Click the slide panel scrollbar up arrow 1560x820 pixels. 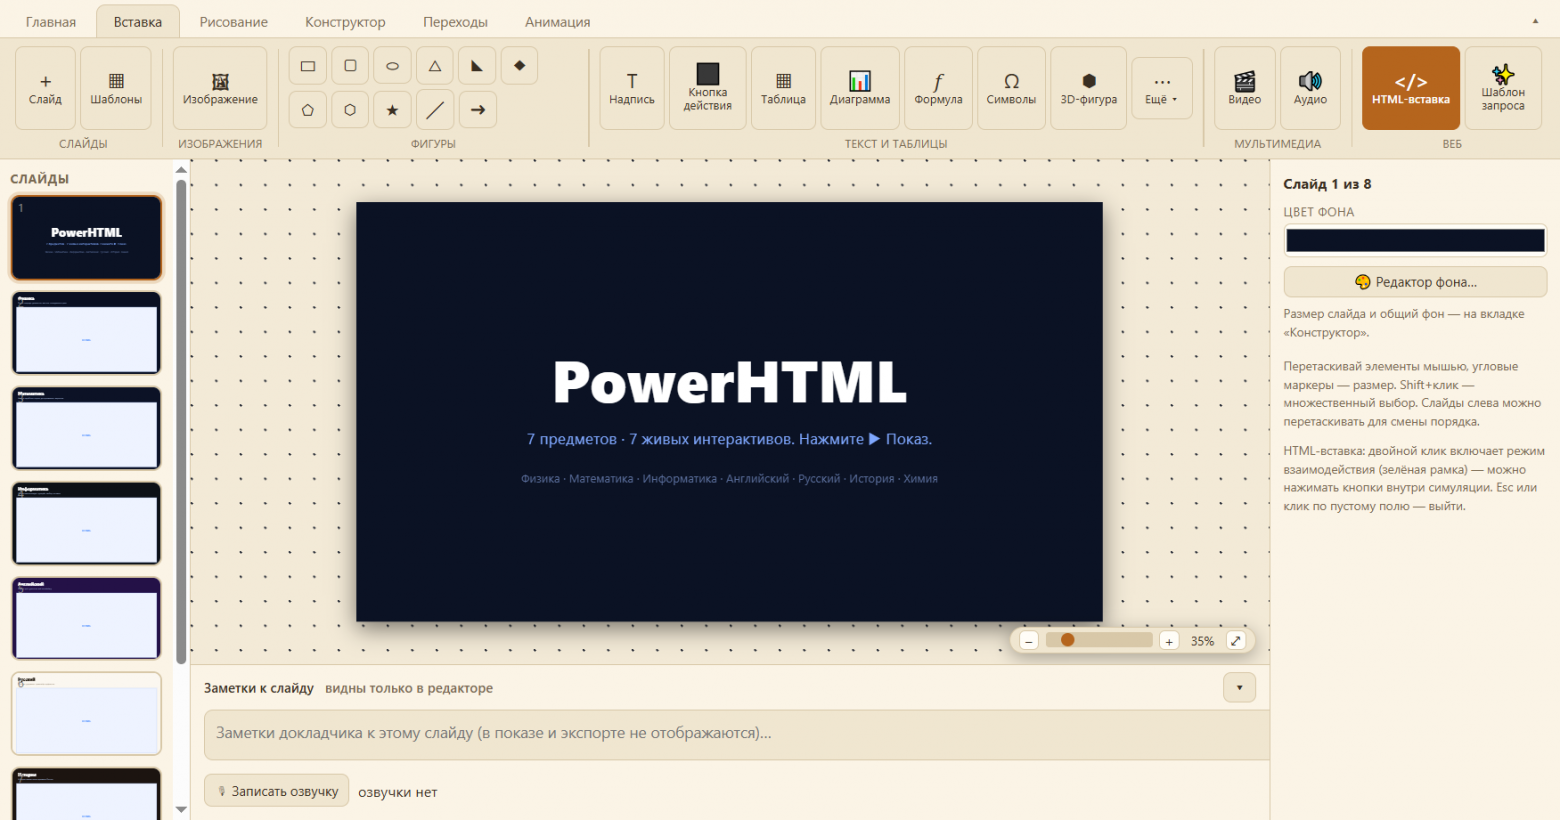pyautogui.click(x=181, y=170)
